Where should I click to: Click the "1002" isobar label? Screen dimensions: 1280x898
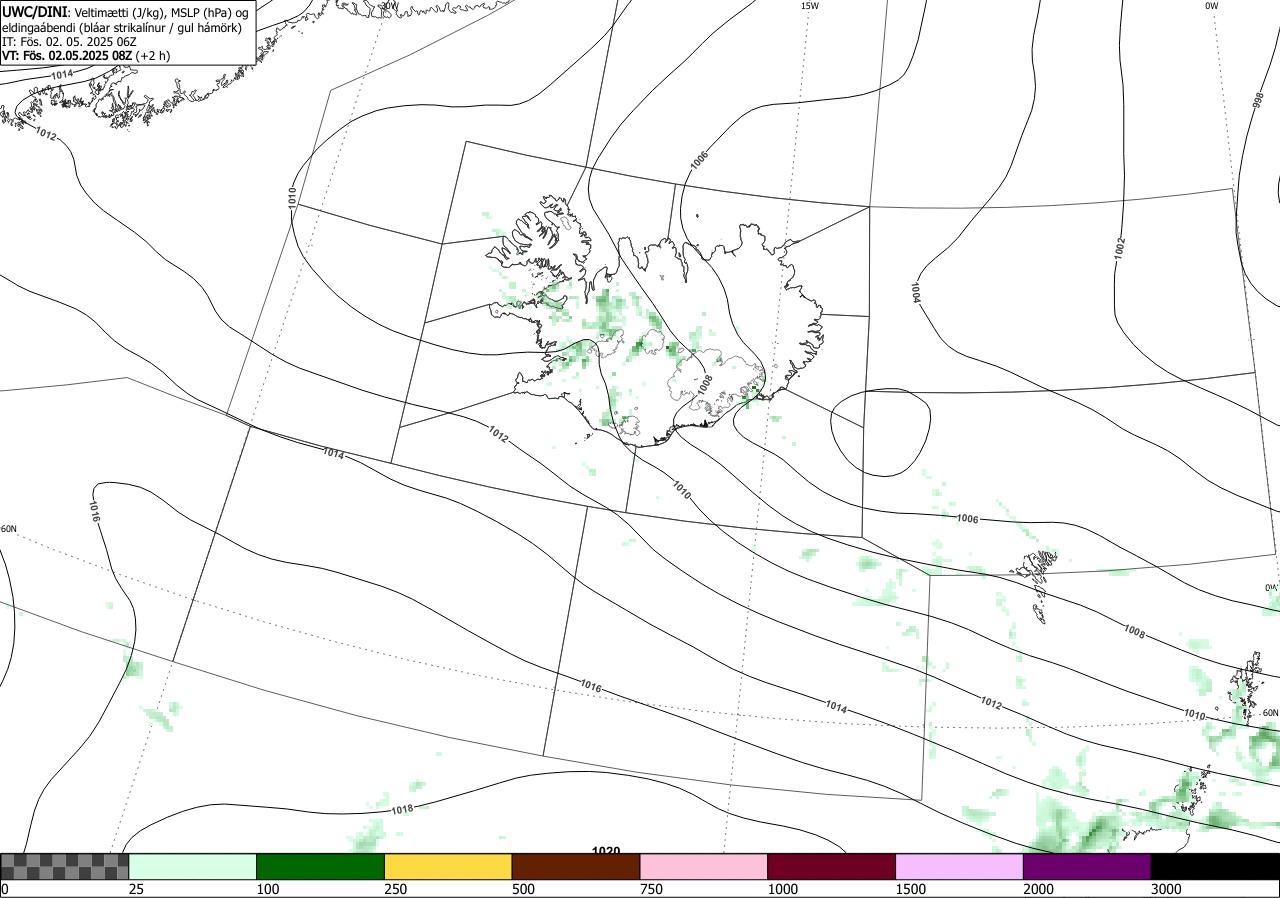point(1120,248)
